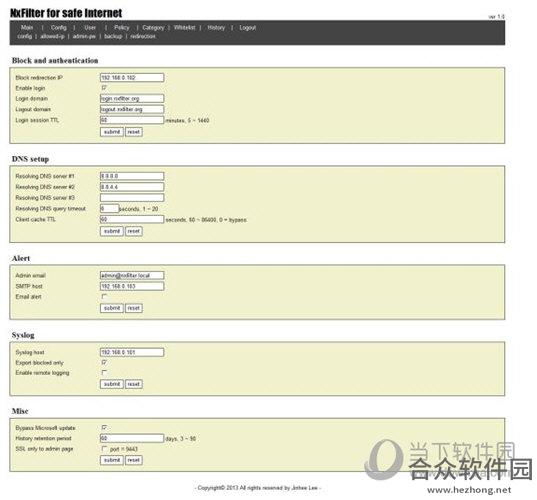The height and width of the screenshot is (500, 537).
Task: Click the Client cache TTL field
Action: [x=132, y=219]
